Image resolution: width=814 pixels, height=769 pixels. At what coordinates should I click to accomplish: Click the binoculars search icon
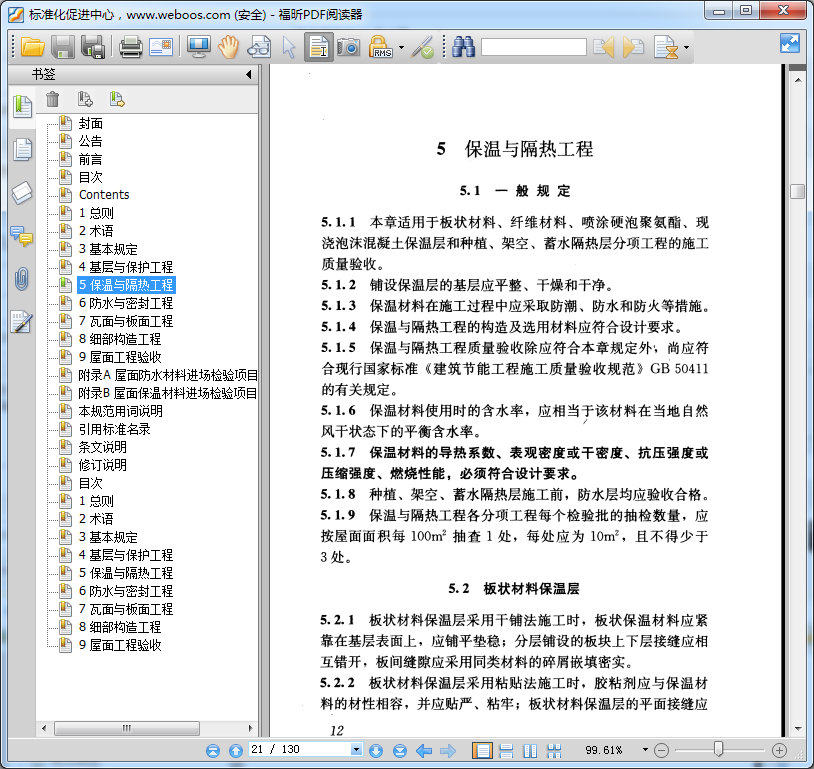(464, 47)
